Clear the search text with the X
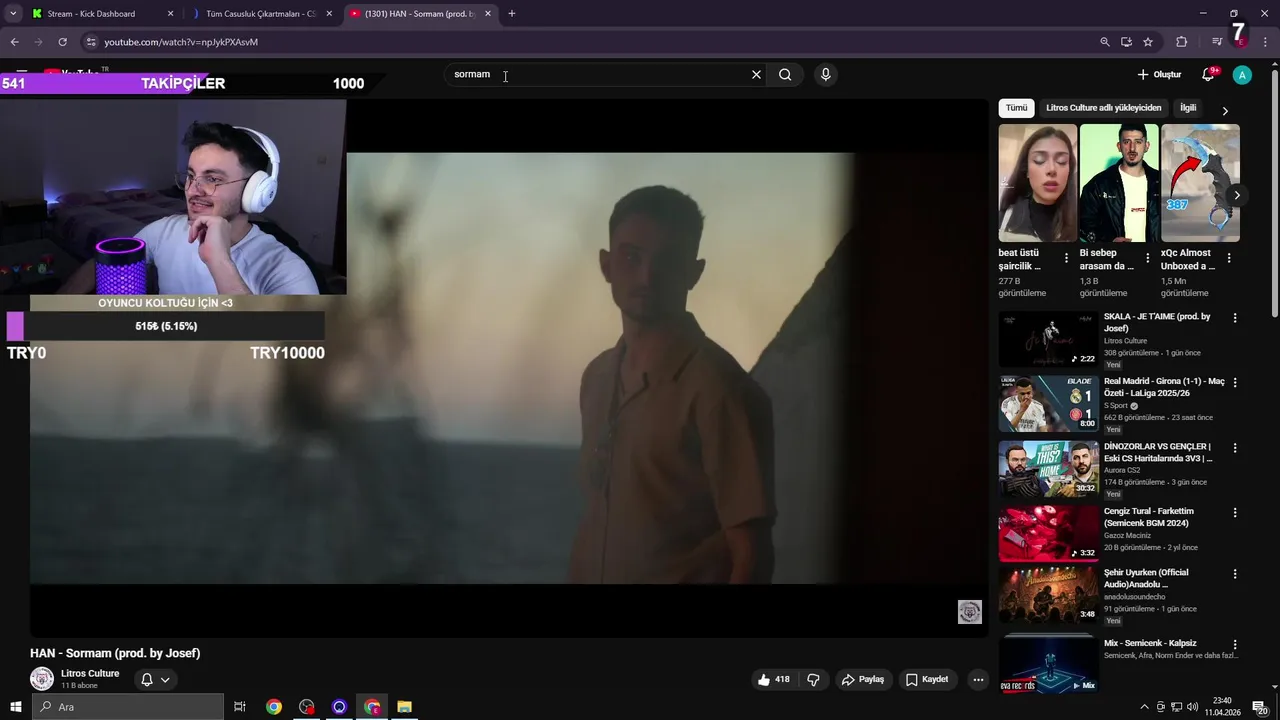 click(x=756, y=74)
